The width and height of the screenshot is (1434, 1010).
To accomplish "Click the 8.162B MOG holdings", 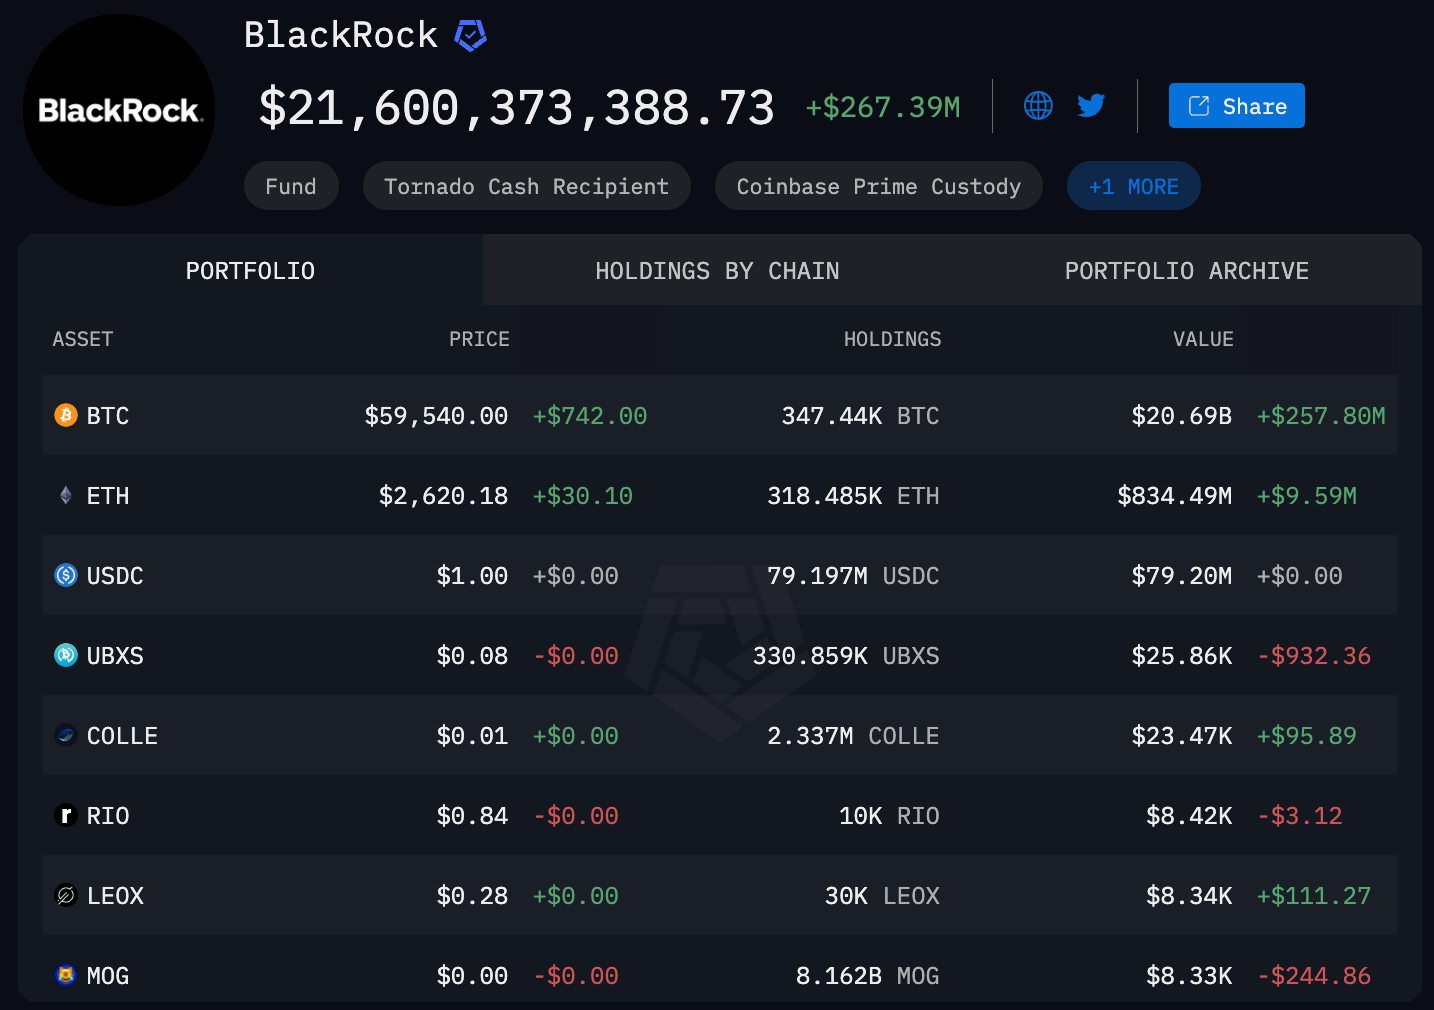I will coord(867,976).
